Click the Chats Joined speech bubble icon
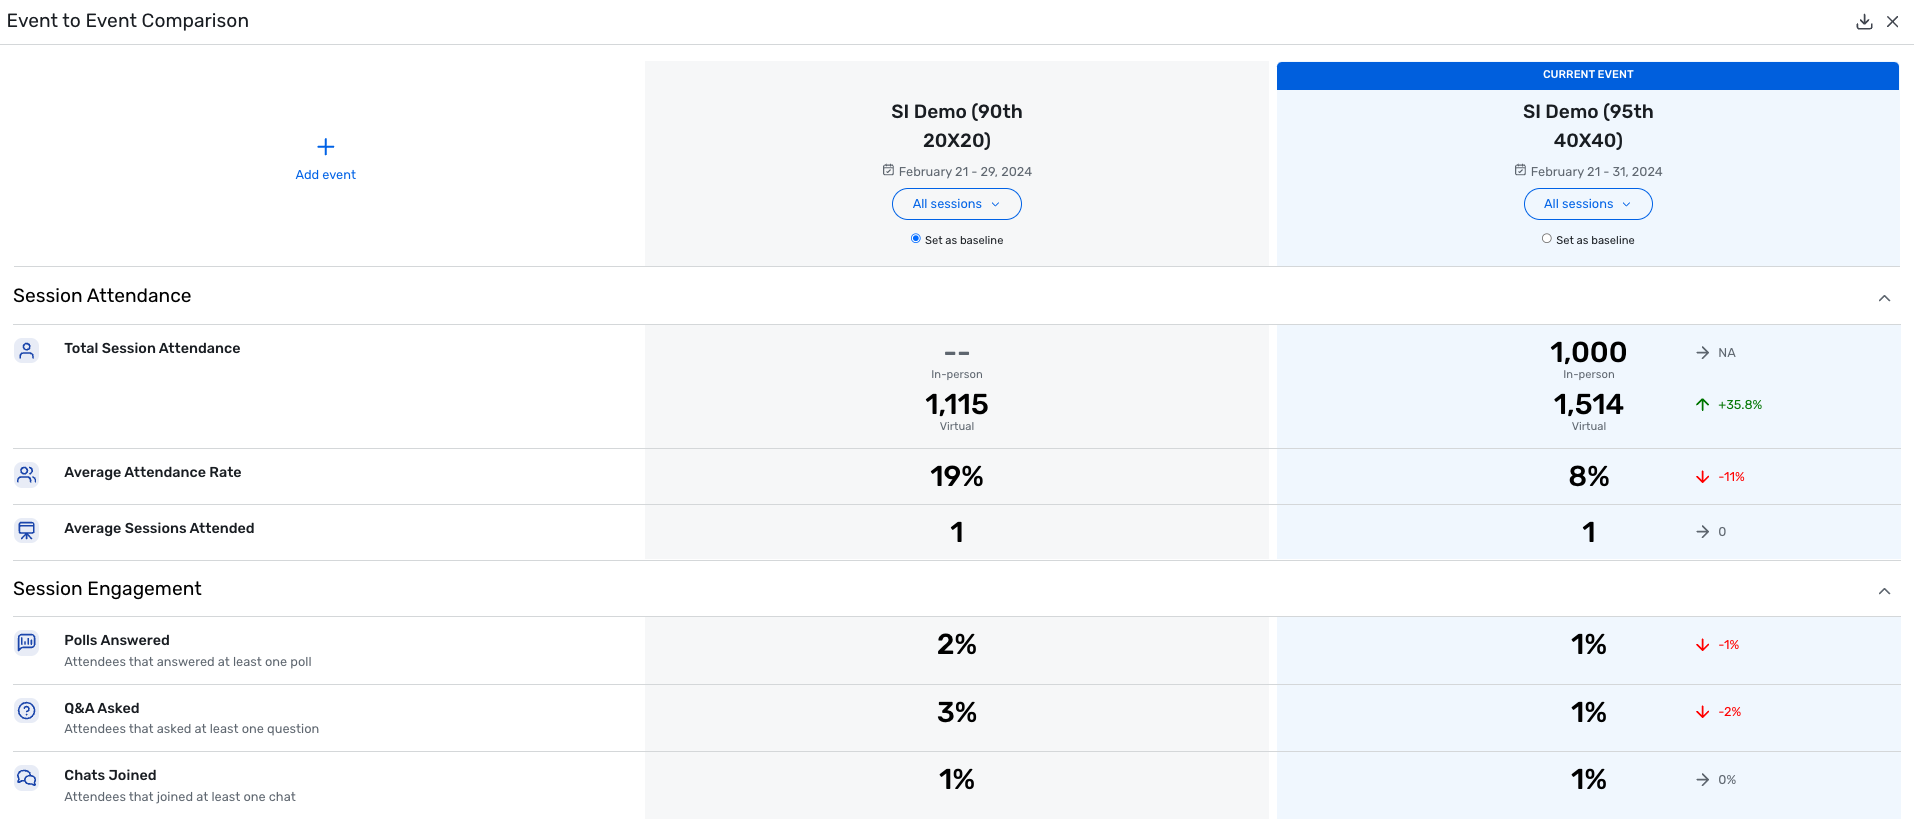This screenshot has height=819, width=1914. pos(27,777)
